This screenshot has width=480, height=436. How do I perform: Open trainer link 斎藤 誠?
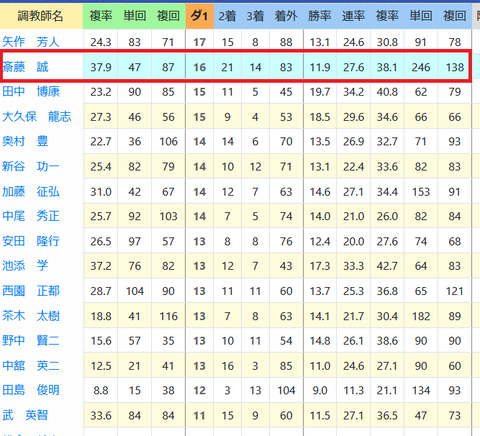pos(25,67)
